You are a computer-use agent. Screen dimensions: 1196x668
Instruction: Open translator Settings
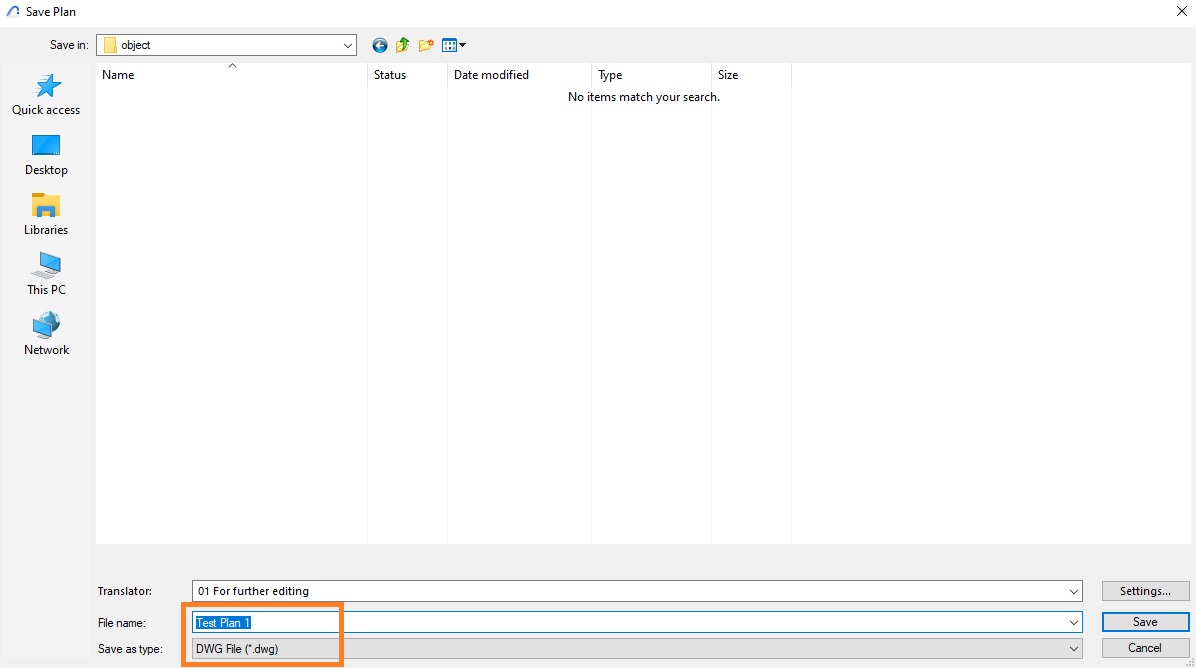(1145, 591)
